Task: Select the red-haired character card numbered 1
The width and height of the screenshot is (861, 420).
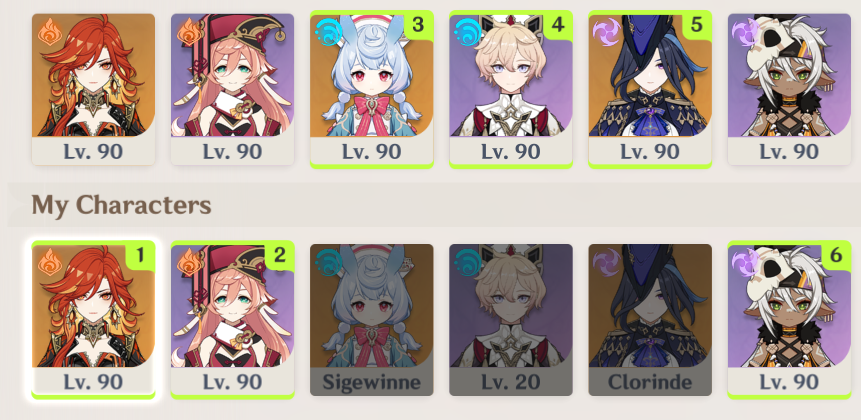Action: 93,320
